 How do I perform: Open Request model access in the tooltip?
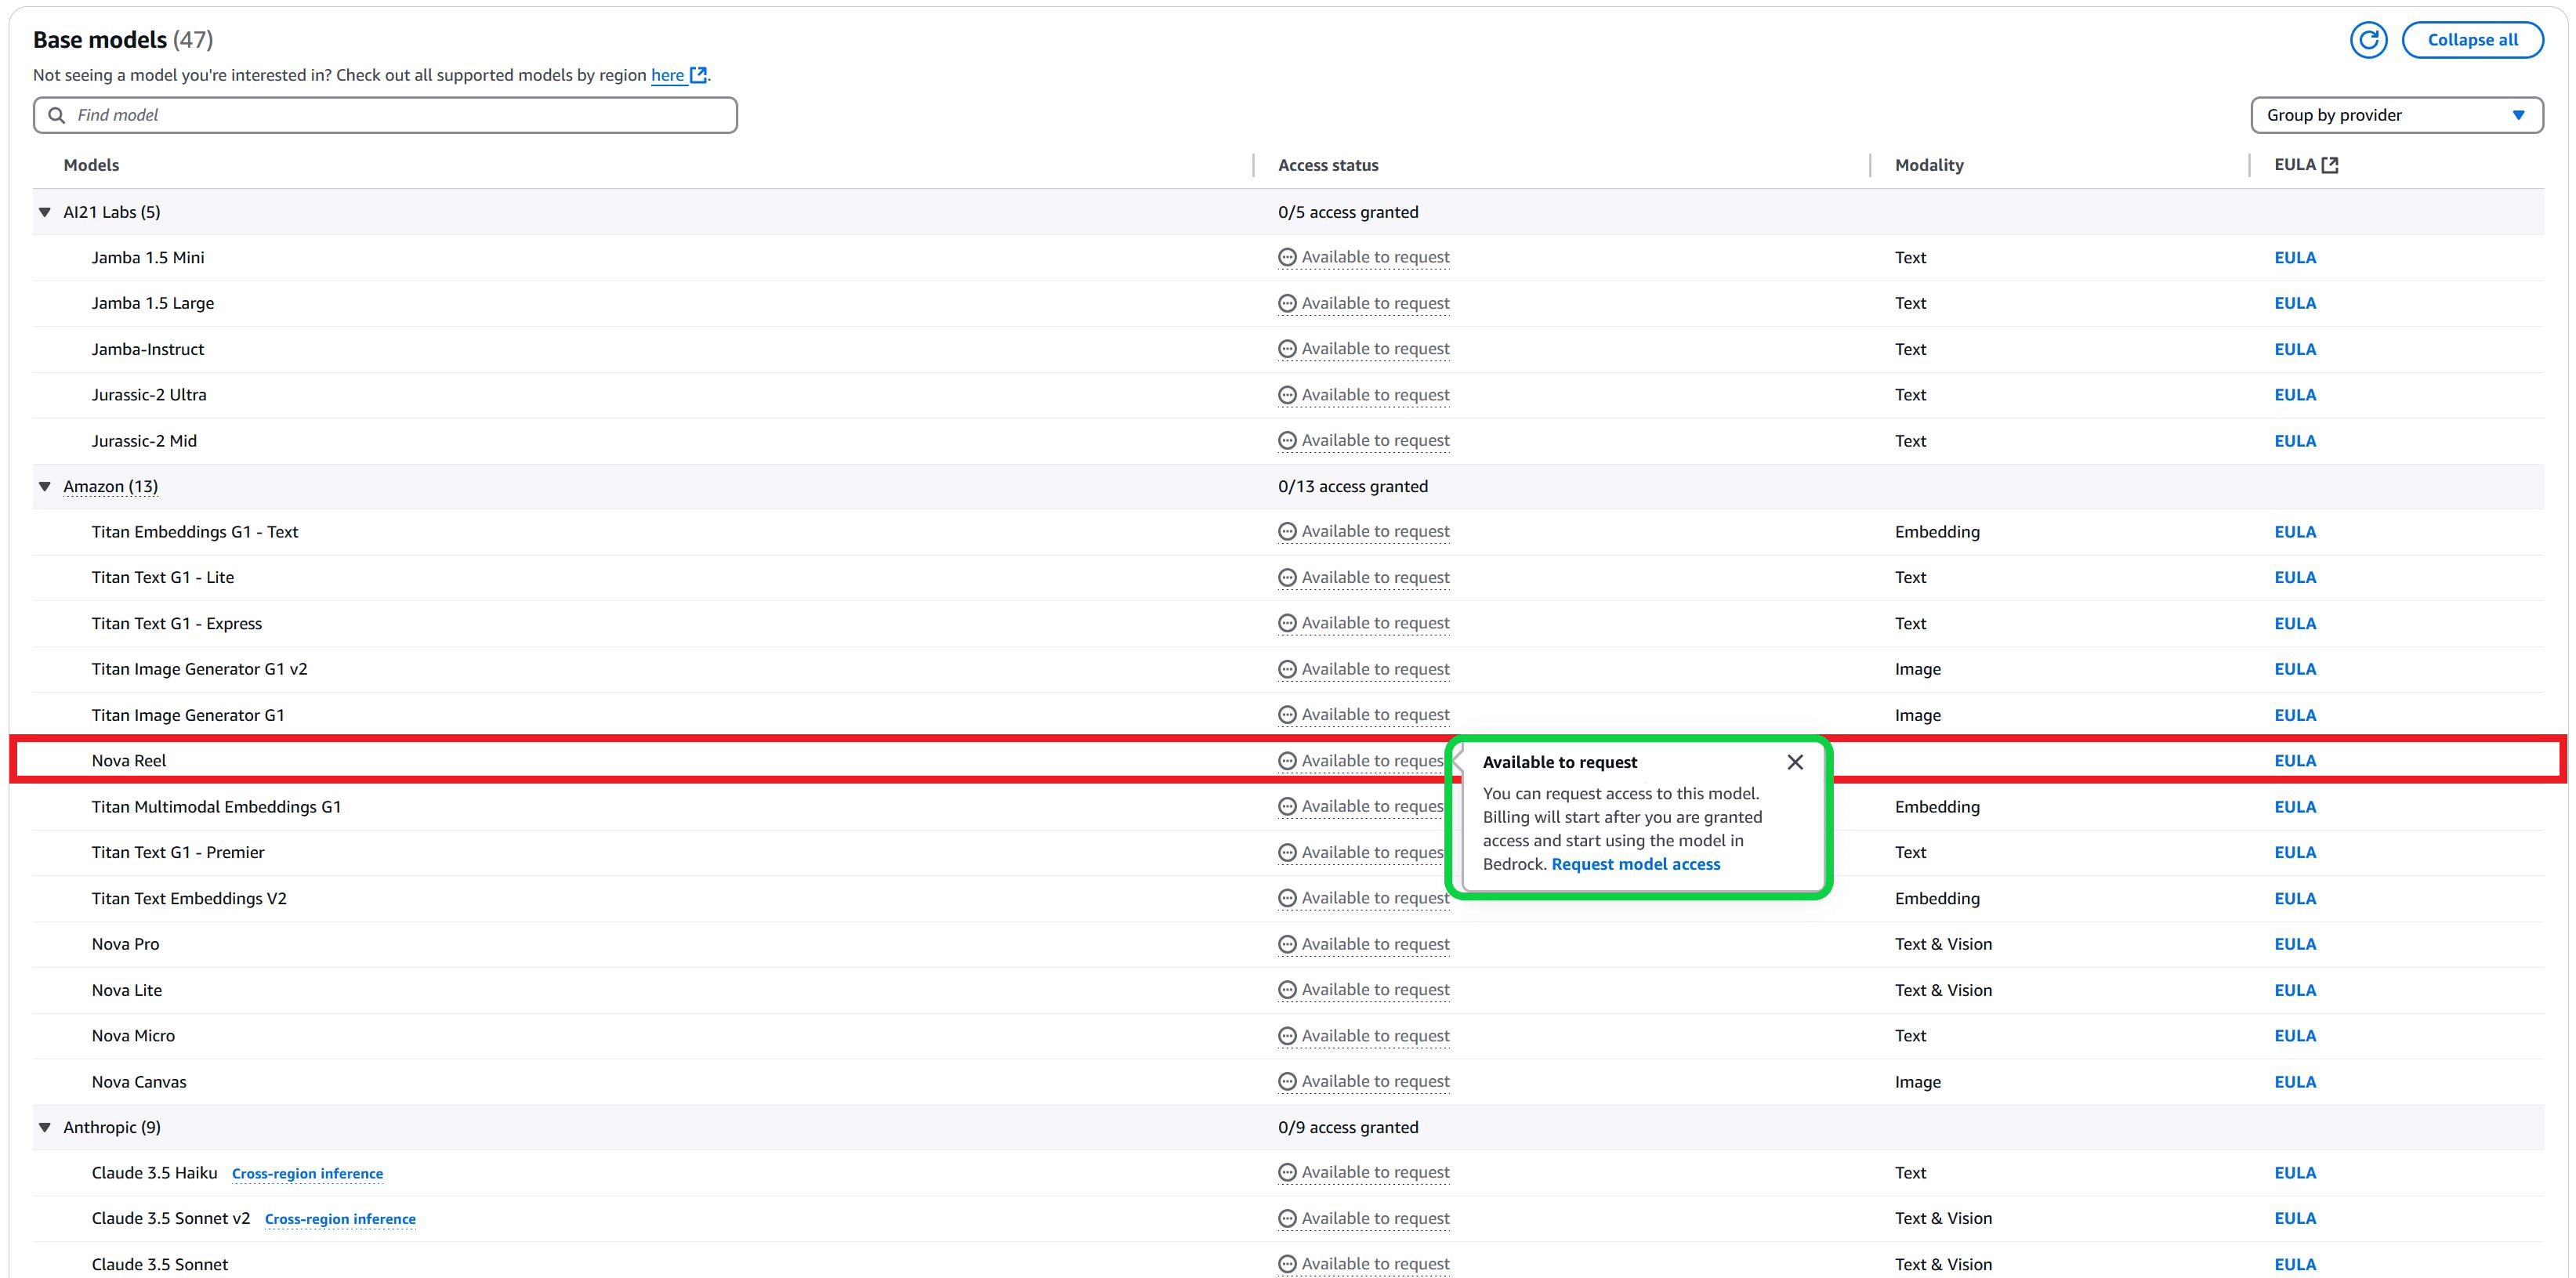pyautogui.click(x=1636, y=864)
